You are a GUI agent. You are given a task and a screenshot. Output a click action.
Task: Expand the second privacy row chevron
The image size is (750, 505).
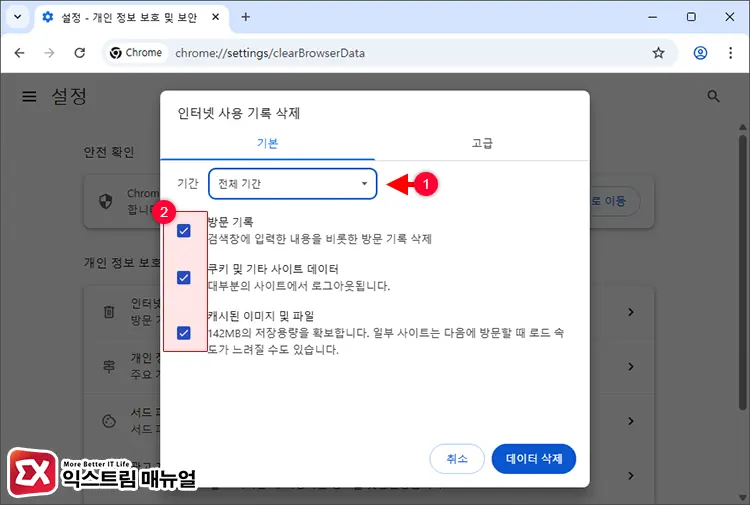(x=631, y=366)
